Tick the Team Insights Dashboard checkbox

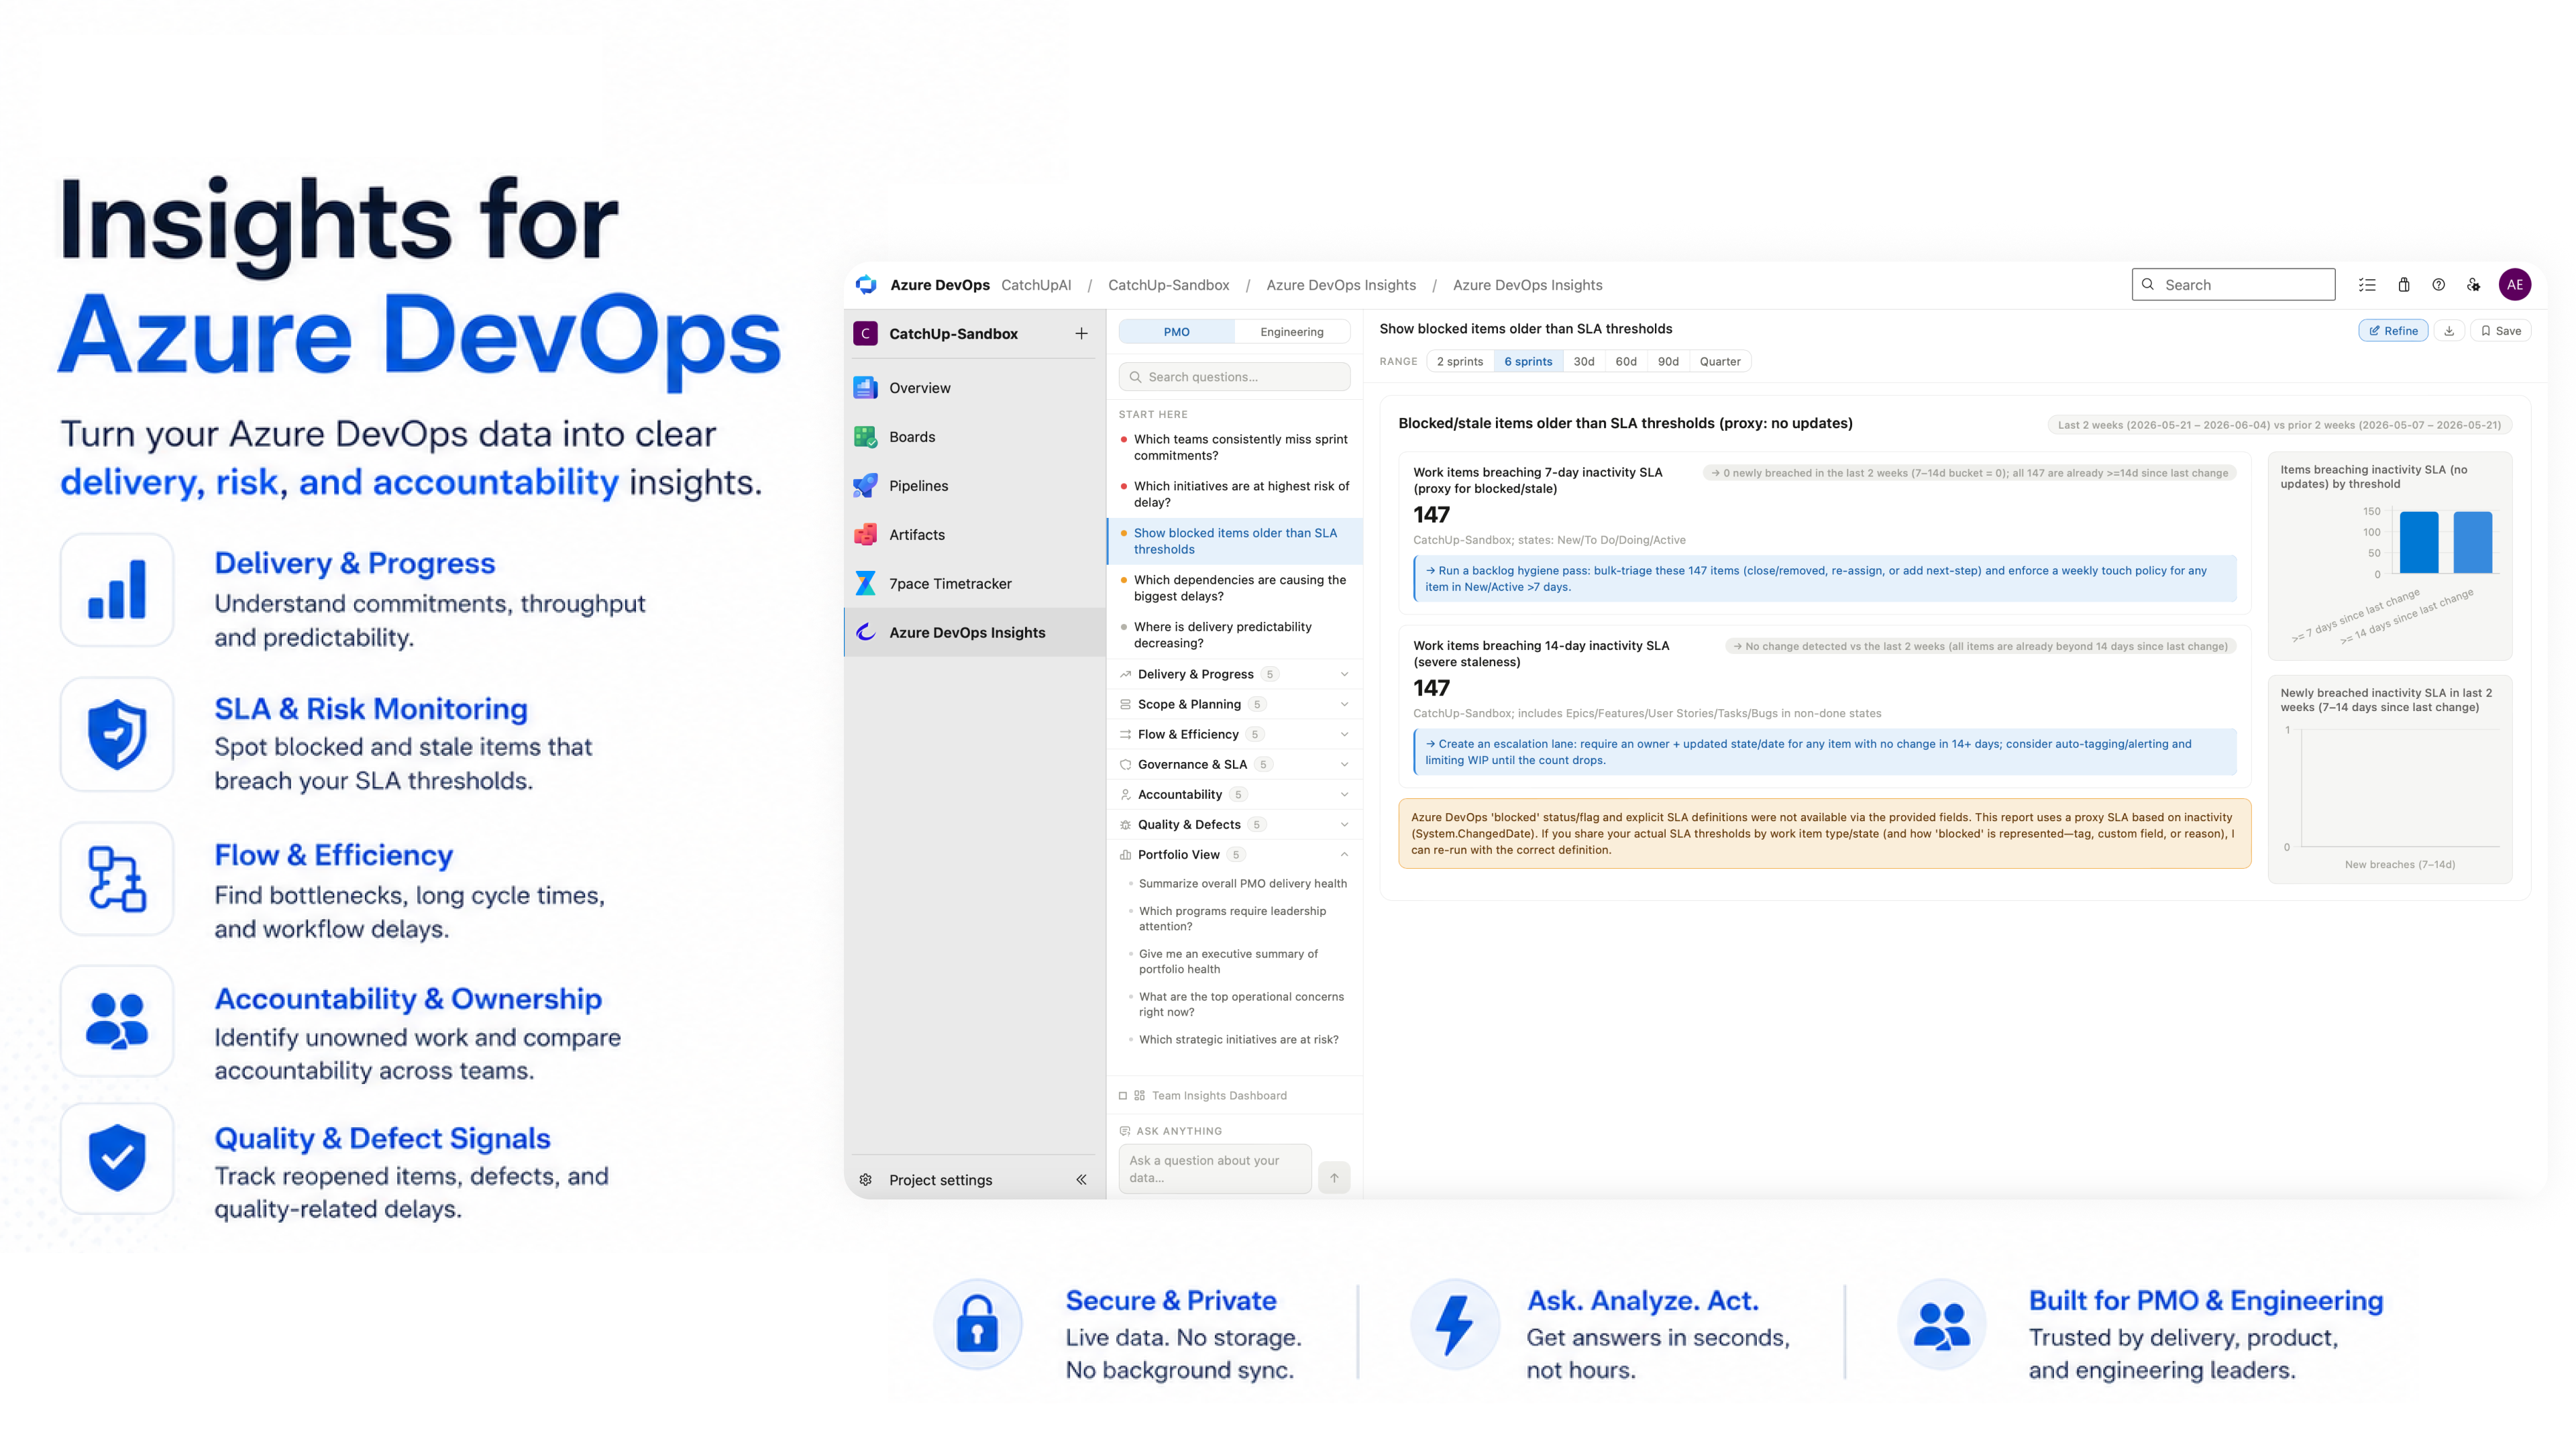click(1123, 1096)
